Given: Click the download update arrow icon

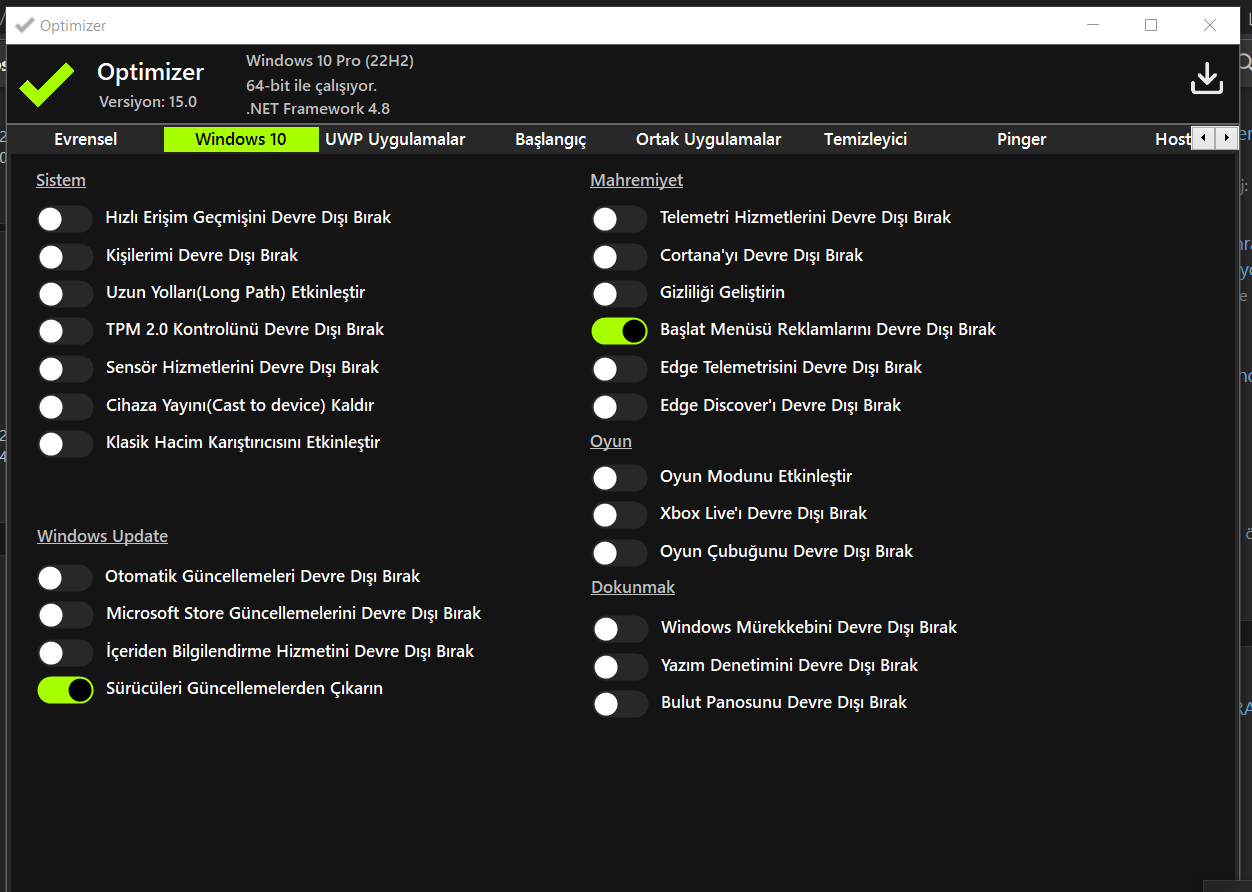Looking at the screenshot, I should click(x=1207, y=78).
